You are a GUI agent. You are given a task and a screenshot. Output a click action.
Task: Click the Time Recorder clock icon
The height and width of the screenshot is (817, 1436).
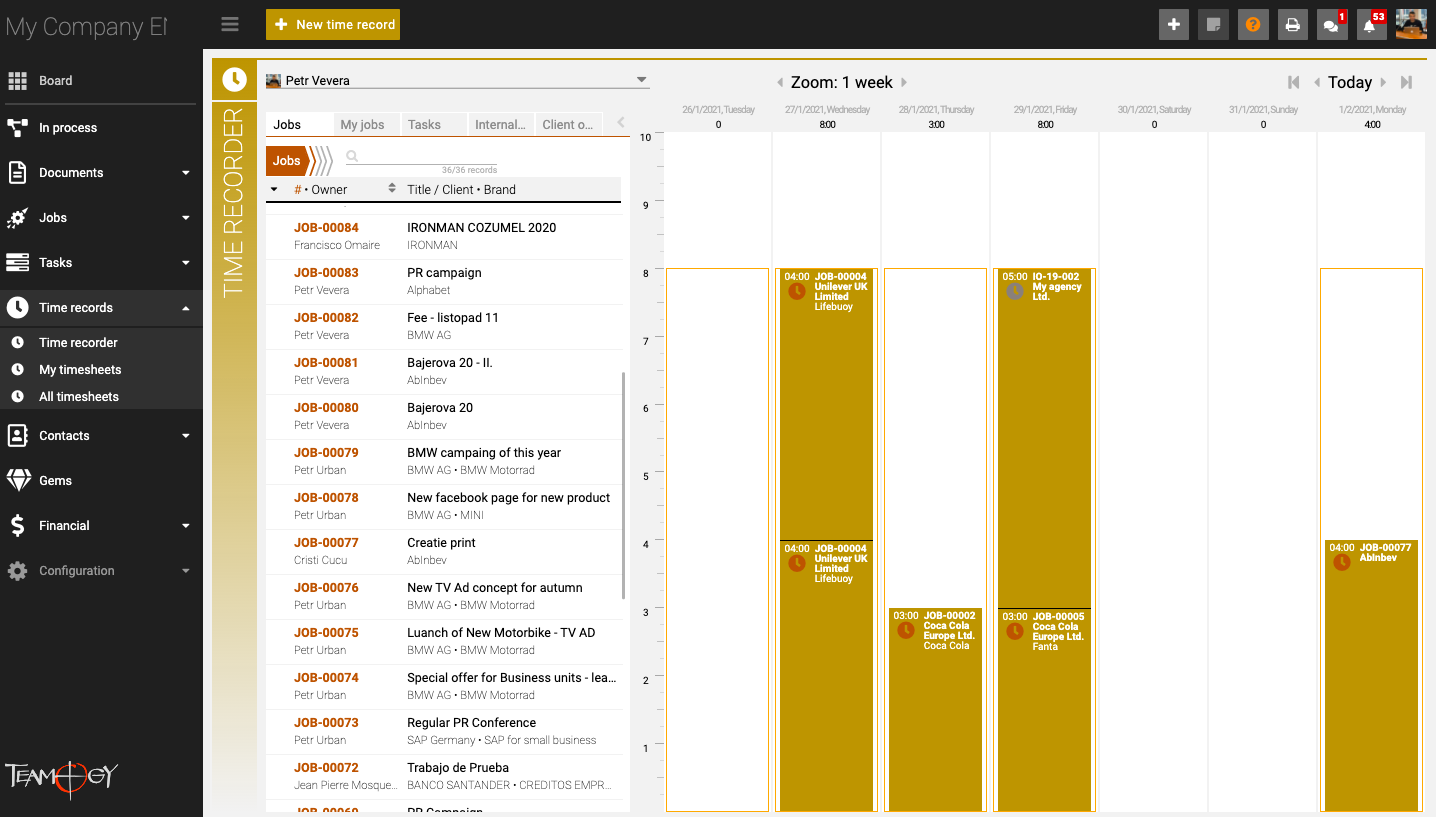point(234,80)
